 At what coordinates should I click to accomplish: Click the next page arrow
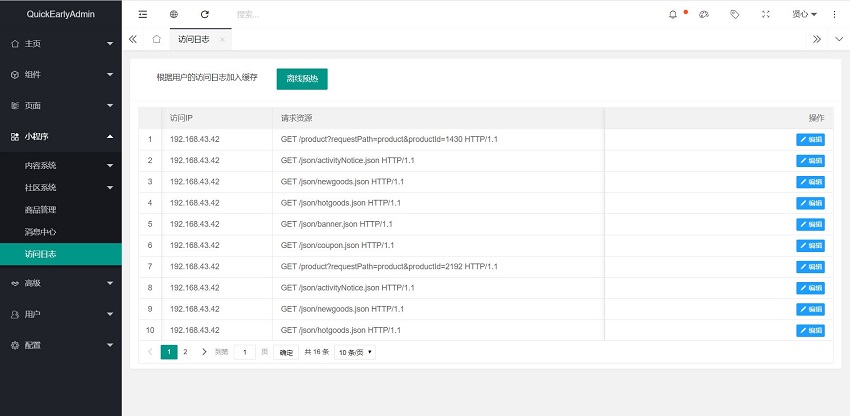point(204,352)
